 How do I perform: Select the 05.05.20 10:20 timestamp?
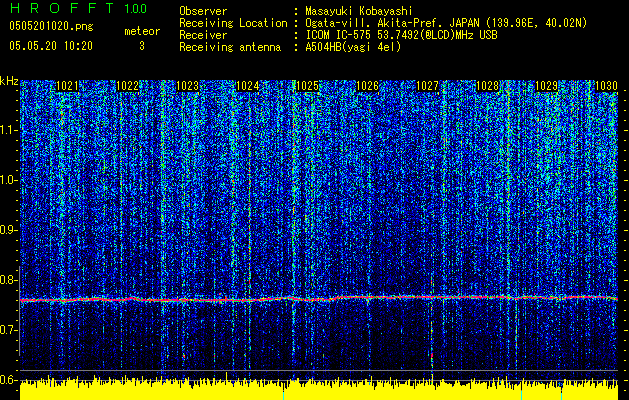(x=50, y=46)
